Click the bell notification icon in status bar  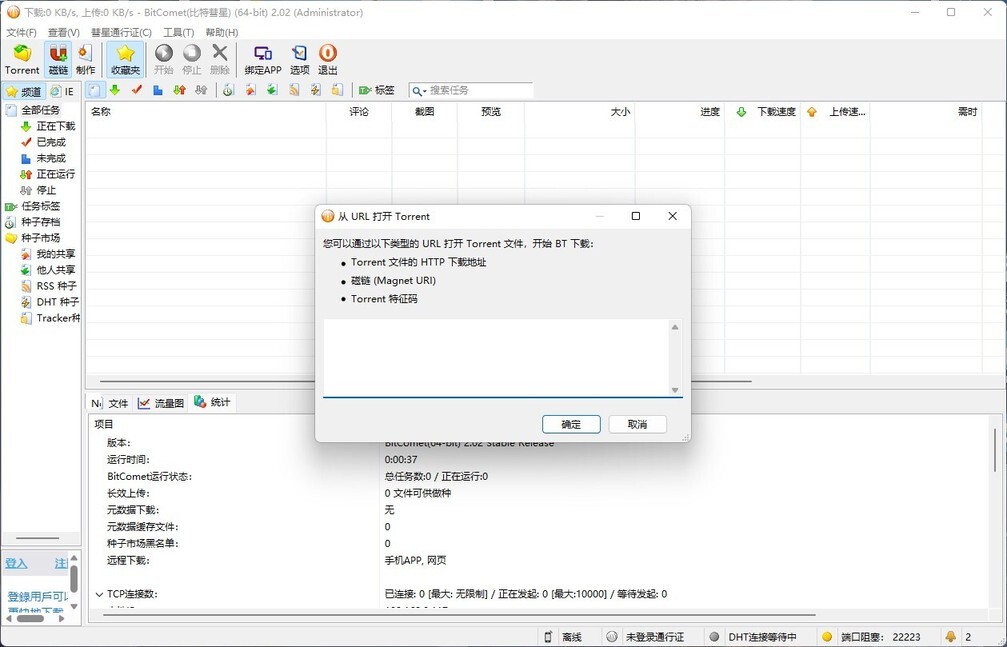(x=950, y=637)
